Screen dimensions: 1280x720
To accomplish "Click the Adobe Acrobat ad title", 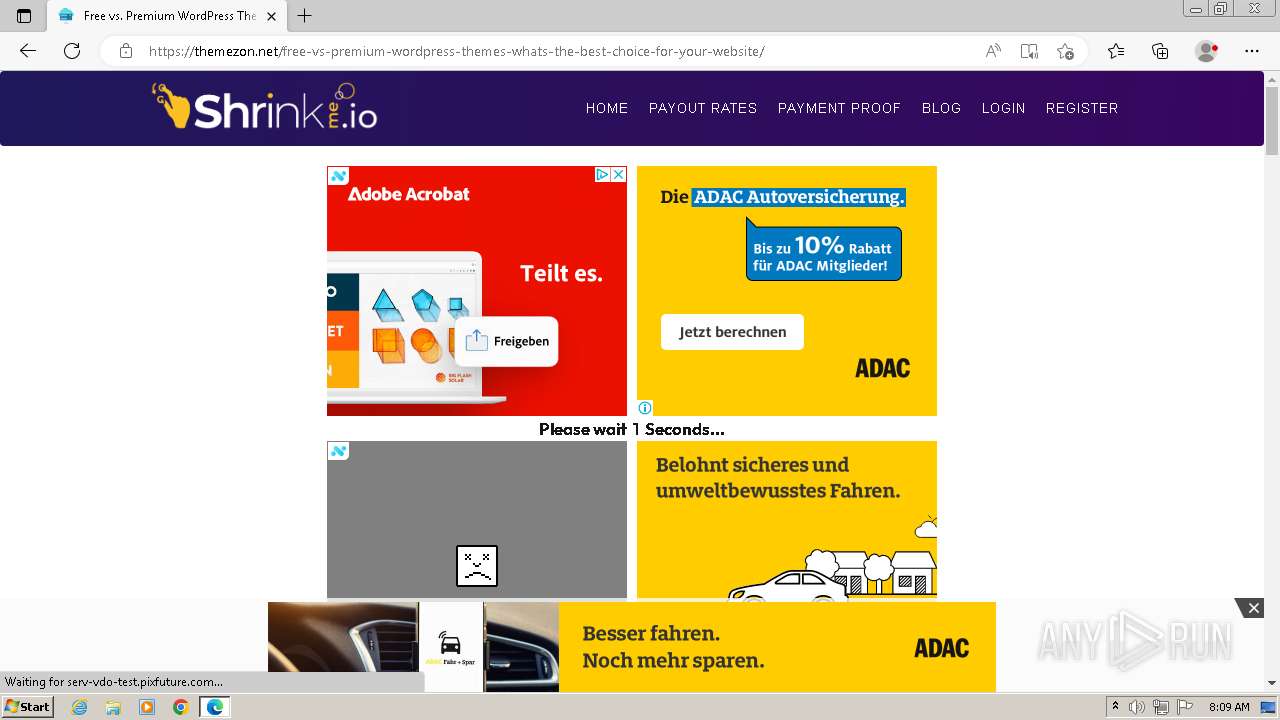I will 408,194.
